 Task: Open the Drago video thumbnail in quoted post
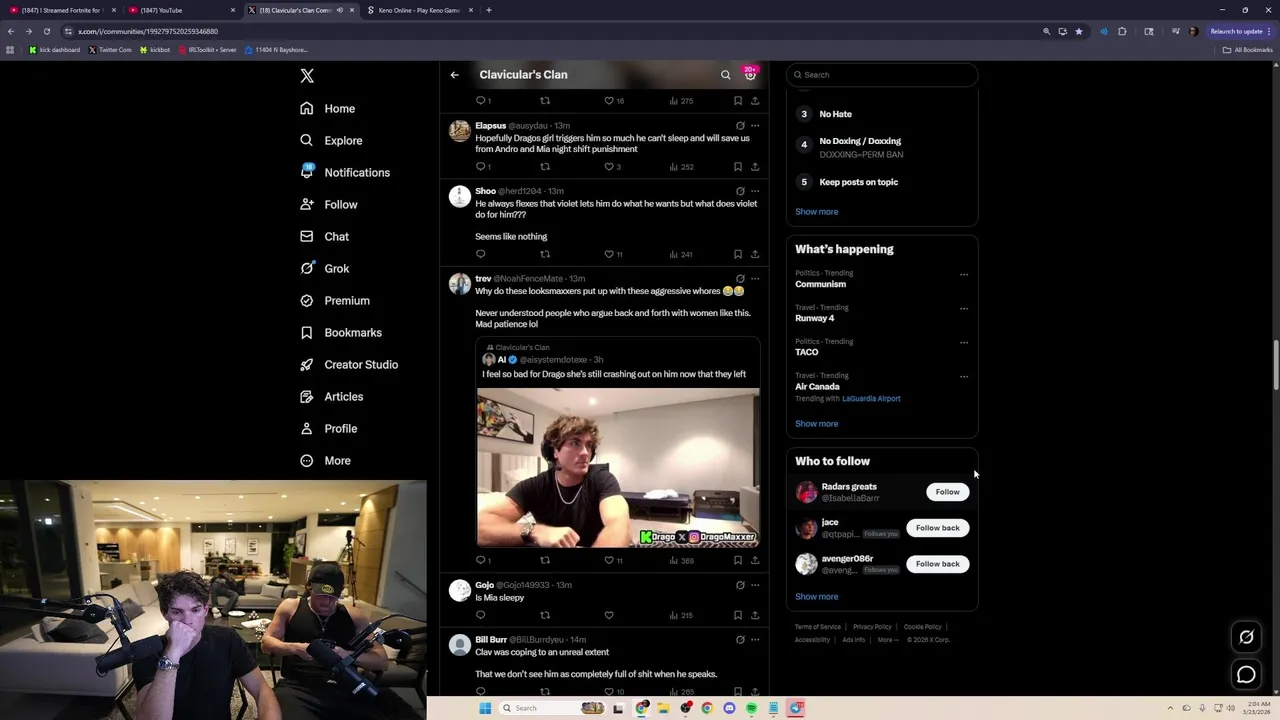pyautogui.click(x=618, y=468)
